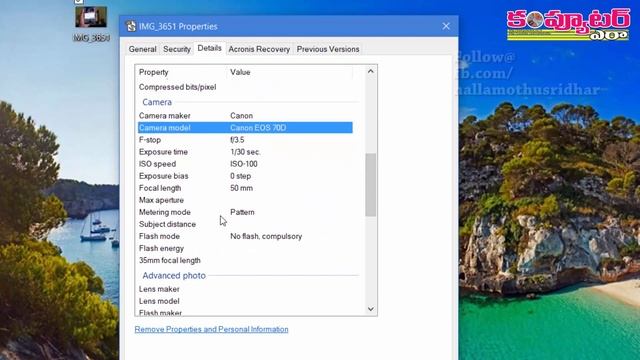The width and height of the screenshot is (640, 360).
Task: Click the IMG_3651 Properties title bar icon
Action: 131,26
